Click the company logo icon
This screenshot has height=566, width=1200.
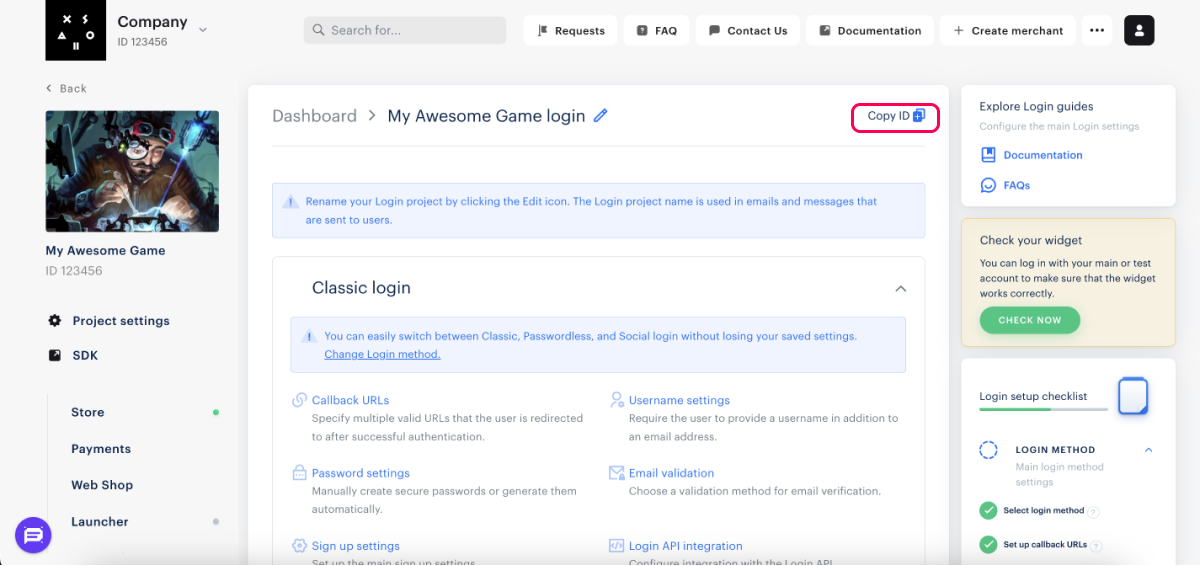pyautogui.click(x=75, y=30)
